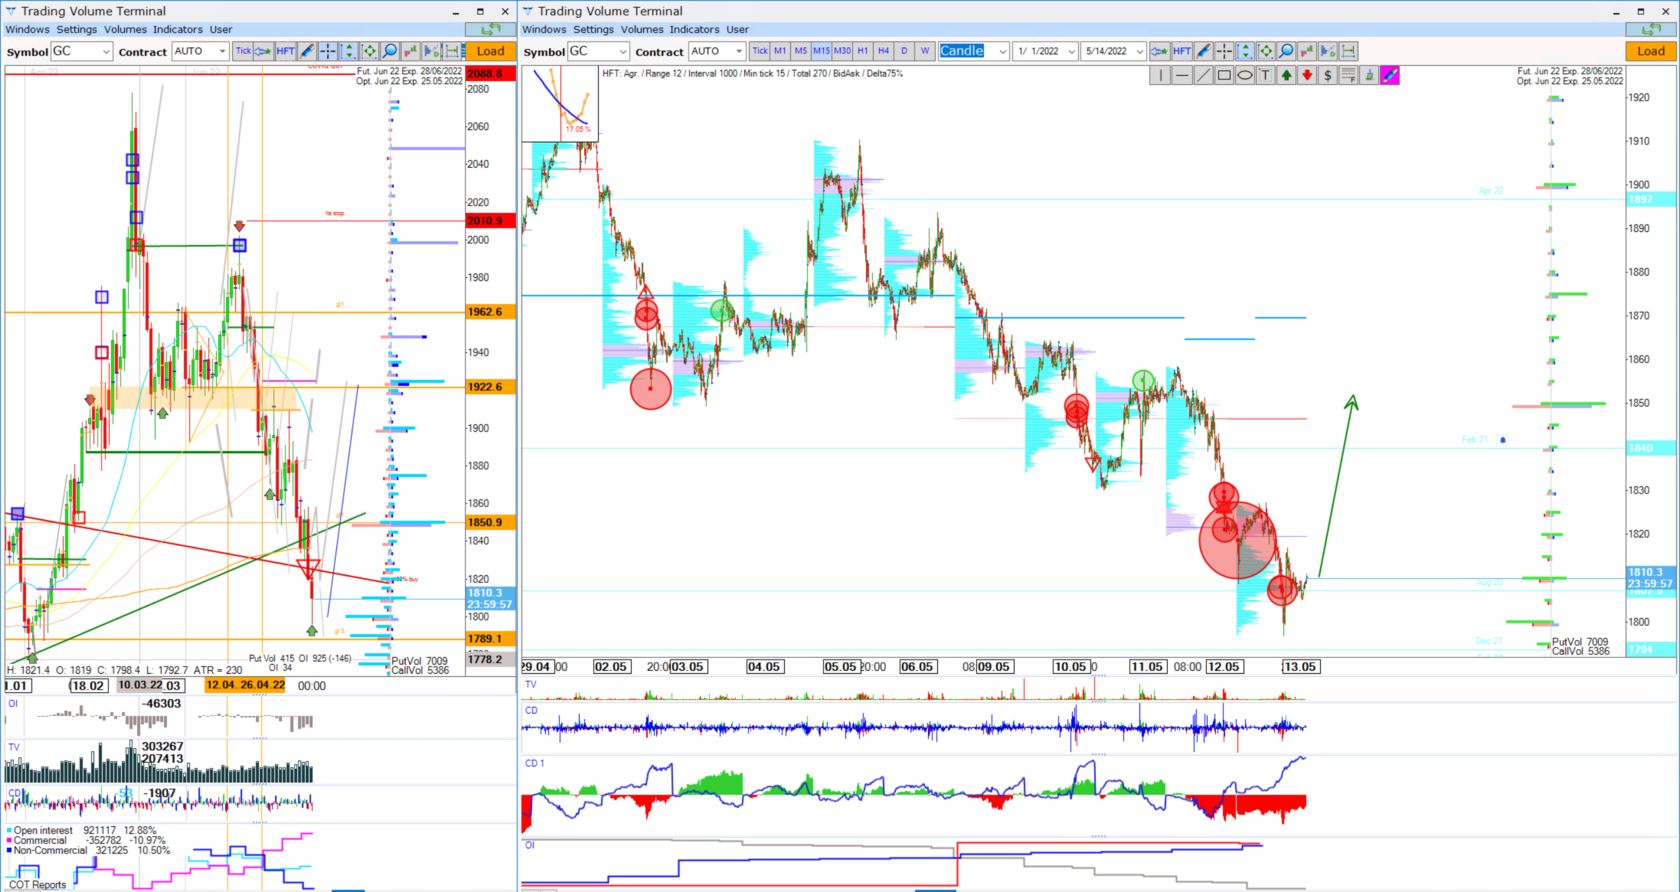The width and height of the screenshot is (1680, 892).
Task: Click the fit-to-screen icon in right window
Action: pyautogui.click(x=1266, y=51)
